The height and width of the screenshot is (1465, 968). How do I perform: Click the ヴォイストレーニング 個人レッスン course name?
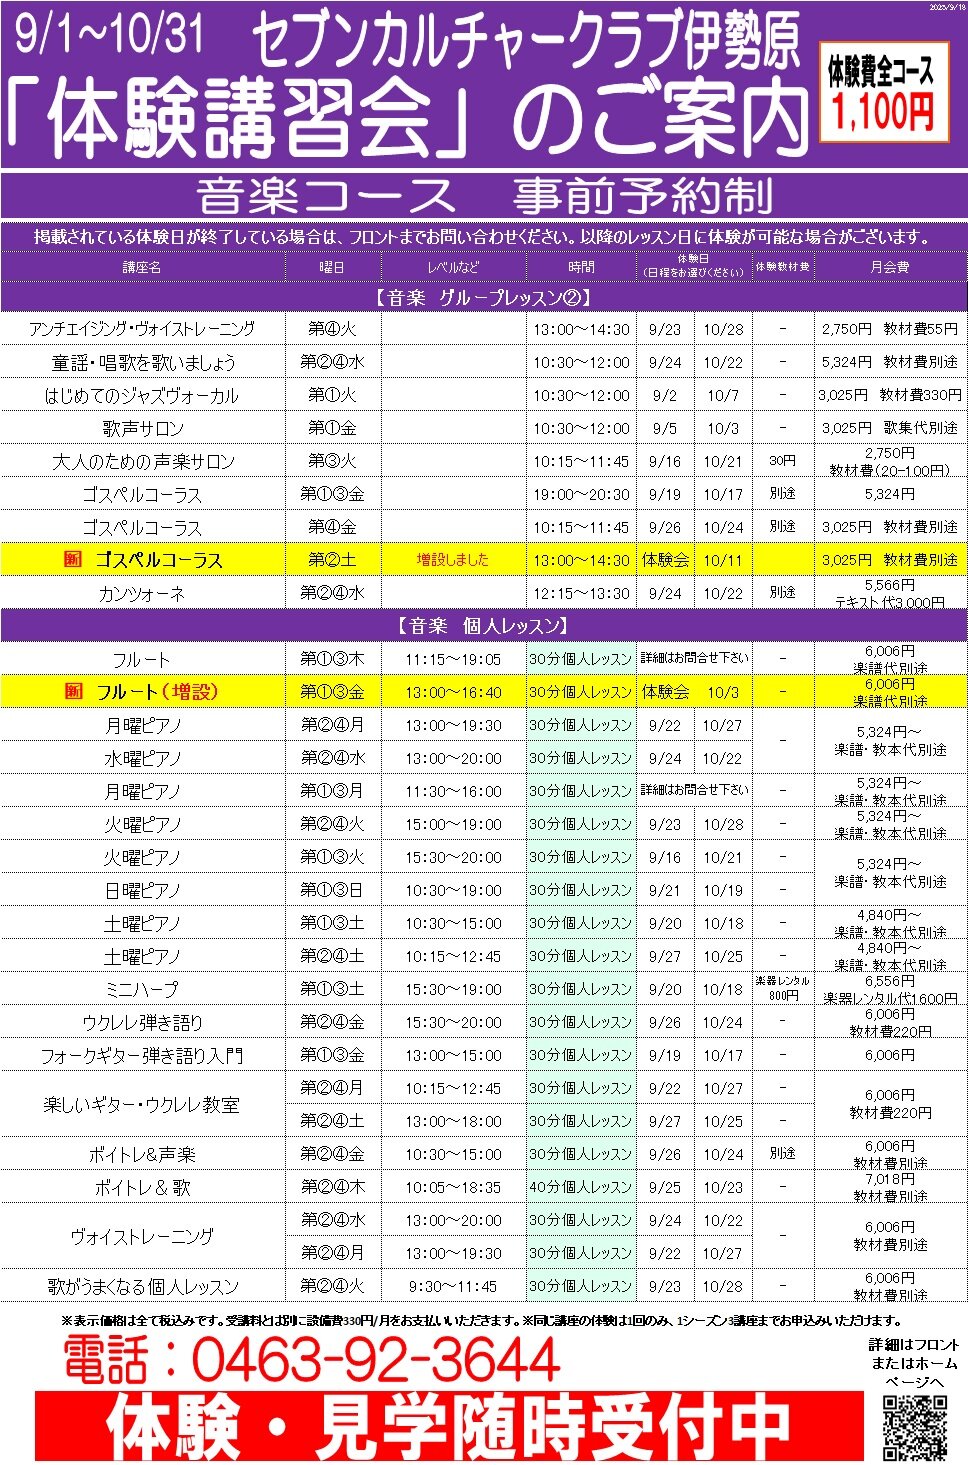(142, 1236)
